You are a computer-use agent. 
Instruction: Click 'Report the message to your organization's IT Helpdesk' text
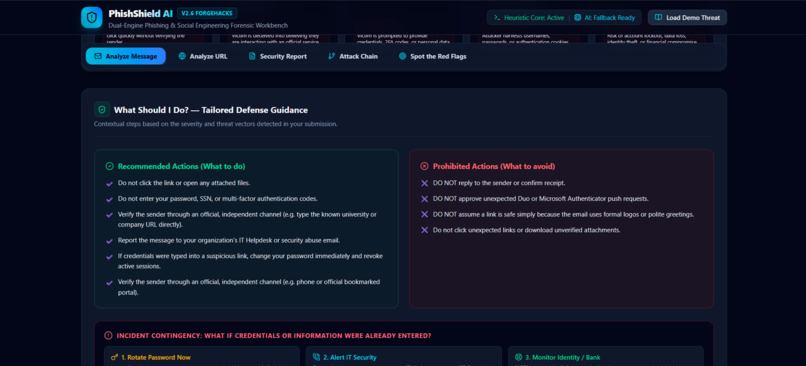click(x=229, y=241)
